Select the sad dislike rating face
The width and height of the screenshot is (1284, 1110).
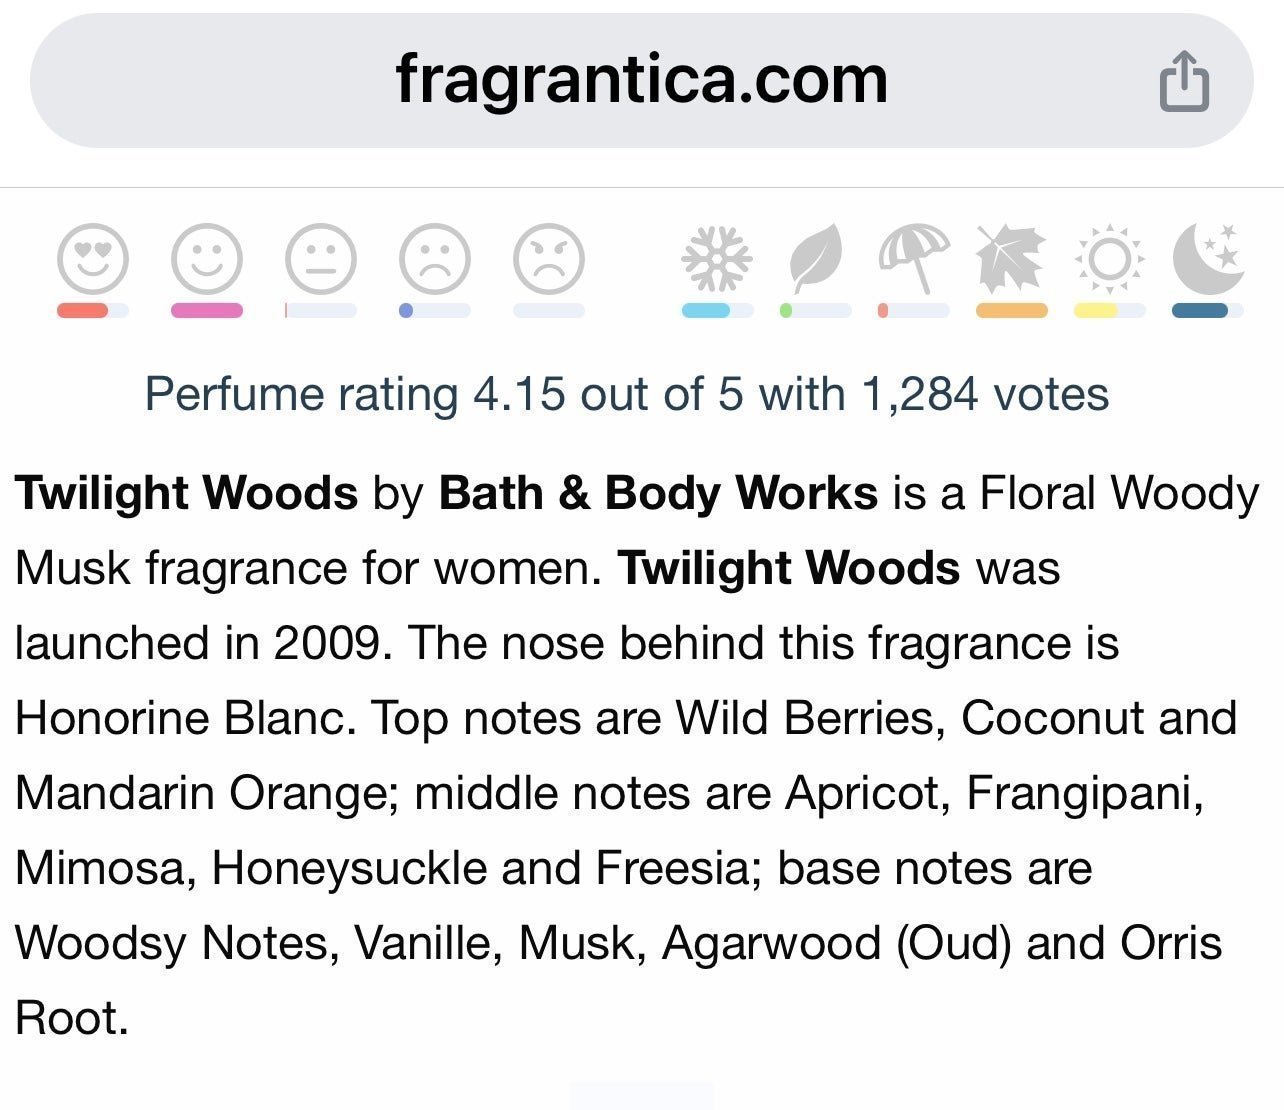[435, 259]
